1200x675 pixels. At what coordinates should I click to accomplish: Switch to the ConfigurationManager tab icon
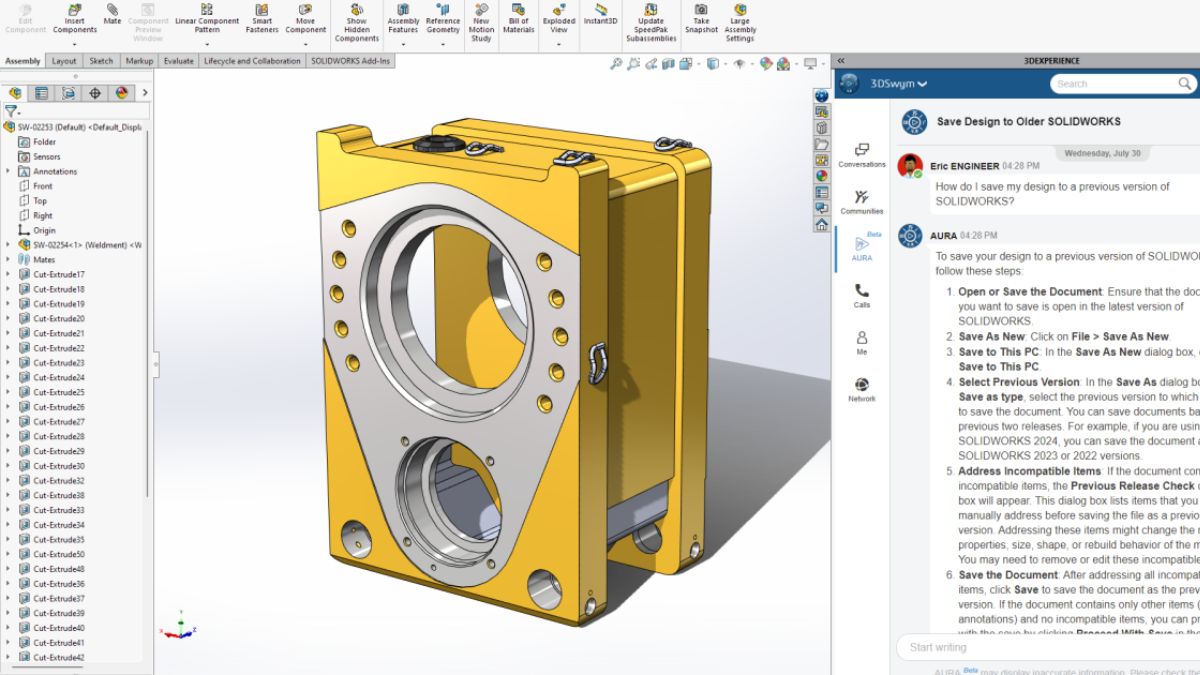click(x=68, y=93)
